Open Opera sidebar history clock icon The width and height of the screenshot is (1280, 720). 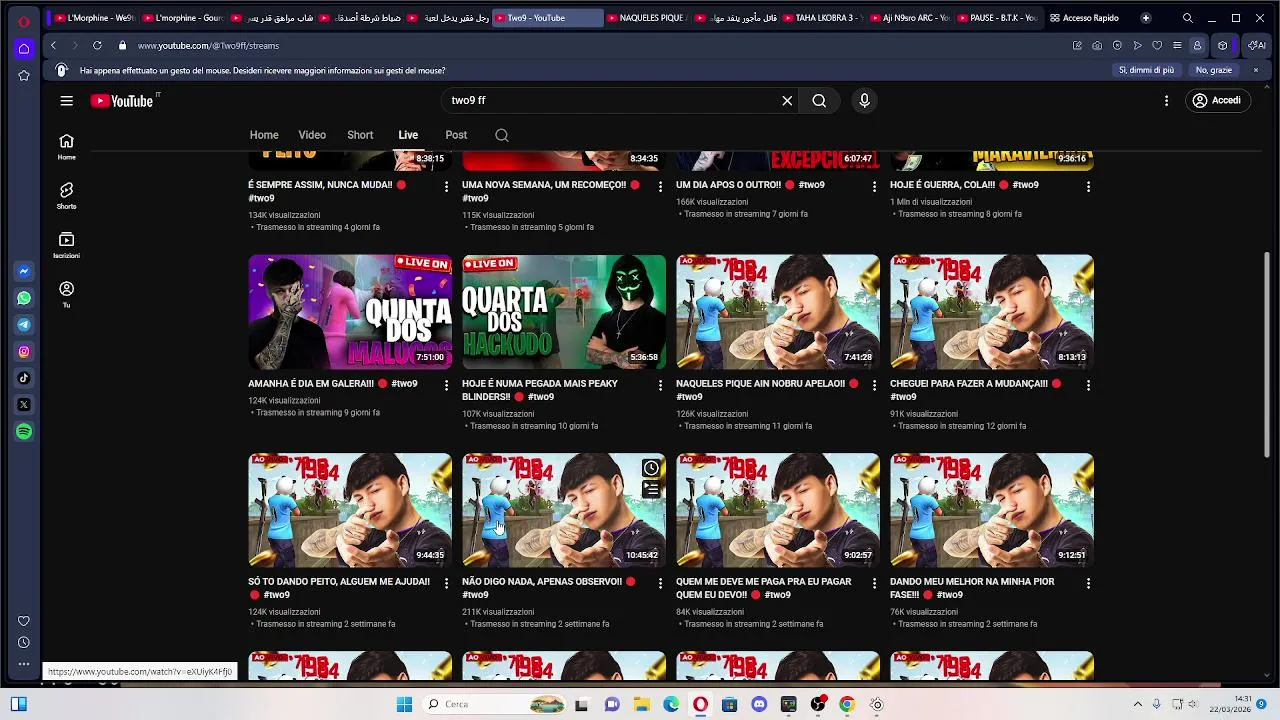(x=24, y=643)
